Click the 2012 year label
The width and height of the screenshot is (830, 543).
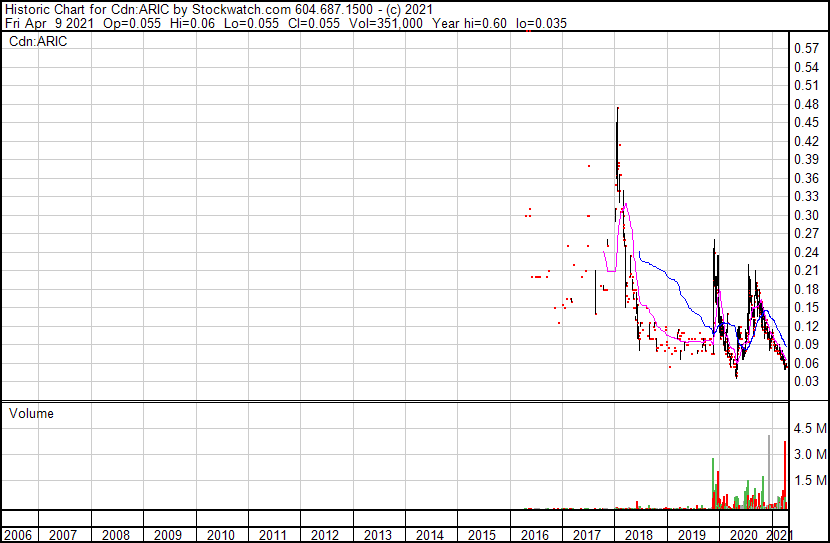(325, 535)
